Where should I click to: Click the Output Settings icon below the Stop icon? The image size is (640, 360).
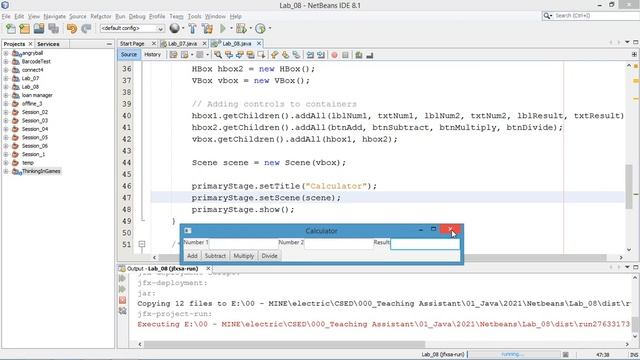click(x=122, y=311)
